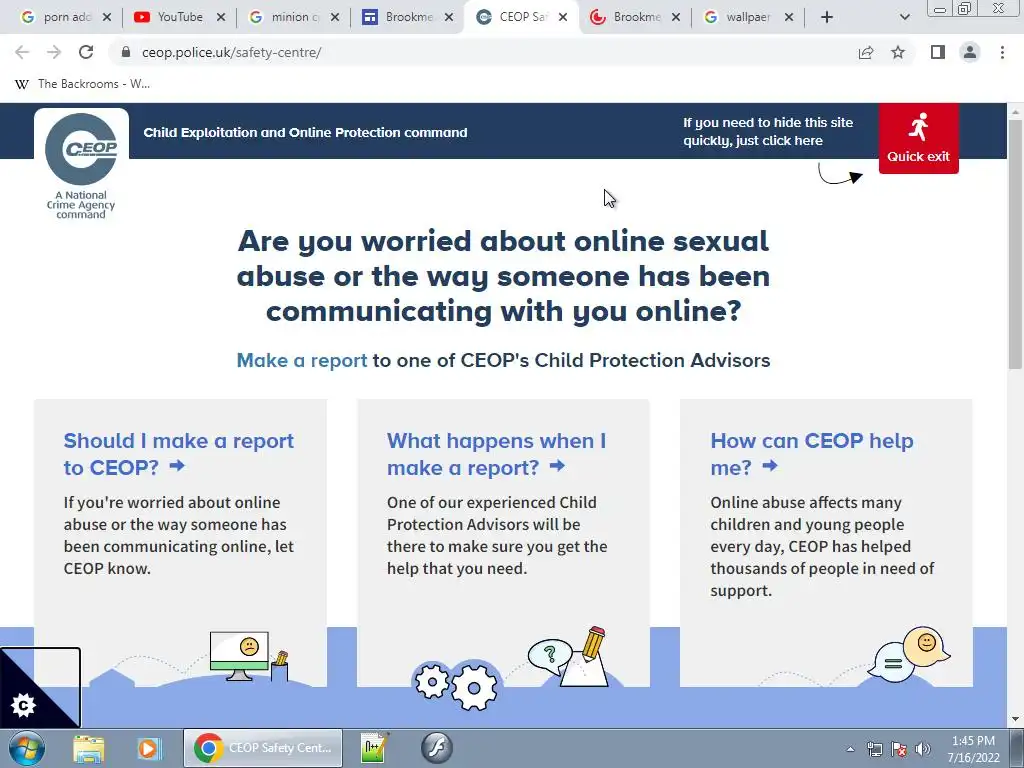Click the volume speaker tray icon
Viewport: 1024px width, 768px height.
[923, 749]
